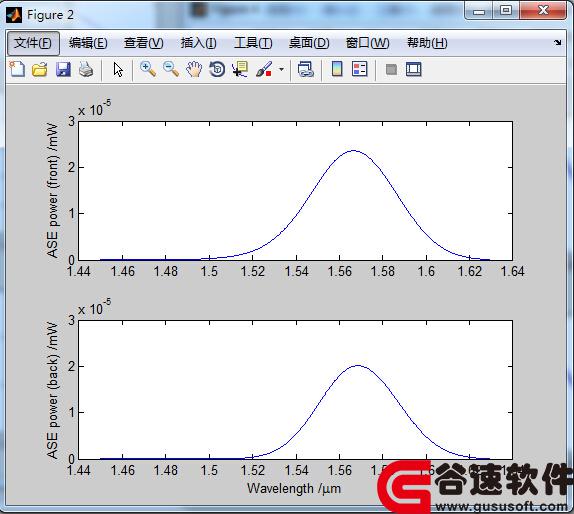Select the Edit Plot arrow tool
The image size is (574, 514).
tap(118, 69)
